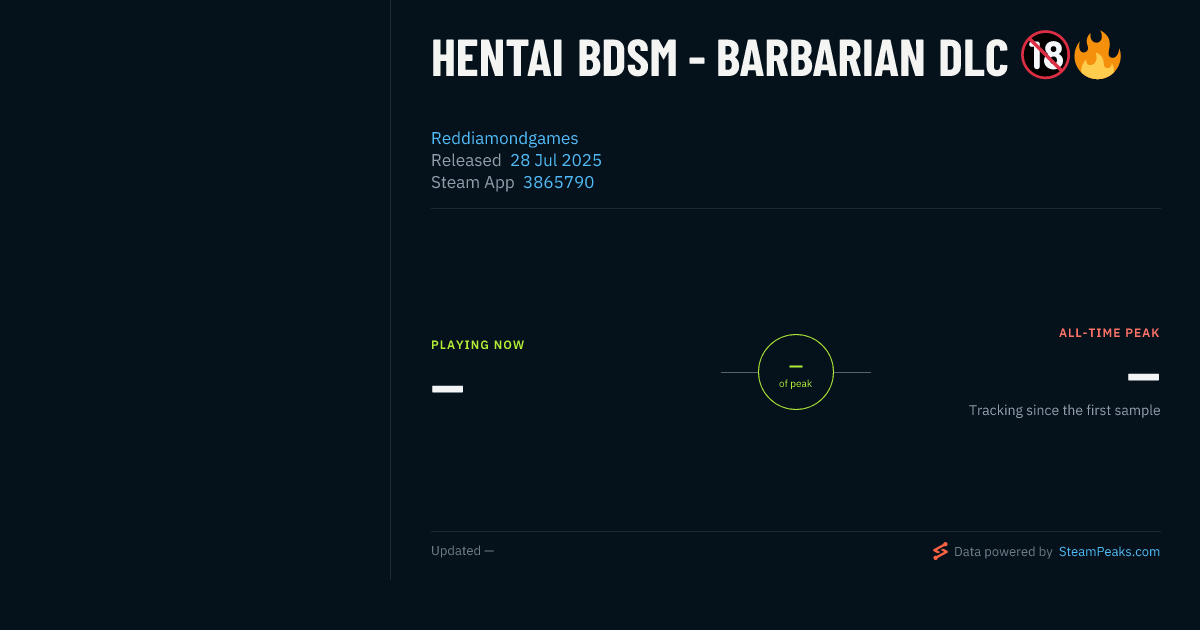
Task: Click the ALL-TIME PEAK label
Action: 1109,333
